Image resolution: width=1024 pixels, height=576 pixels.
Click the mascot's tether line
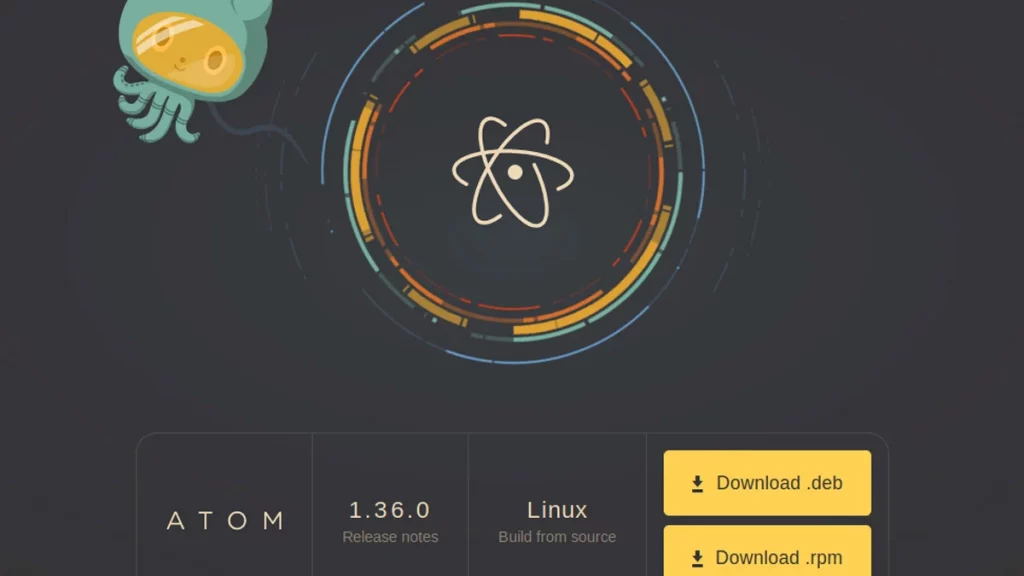[x=270, y=129]
